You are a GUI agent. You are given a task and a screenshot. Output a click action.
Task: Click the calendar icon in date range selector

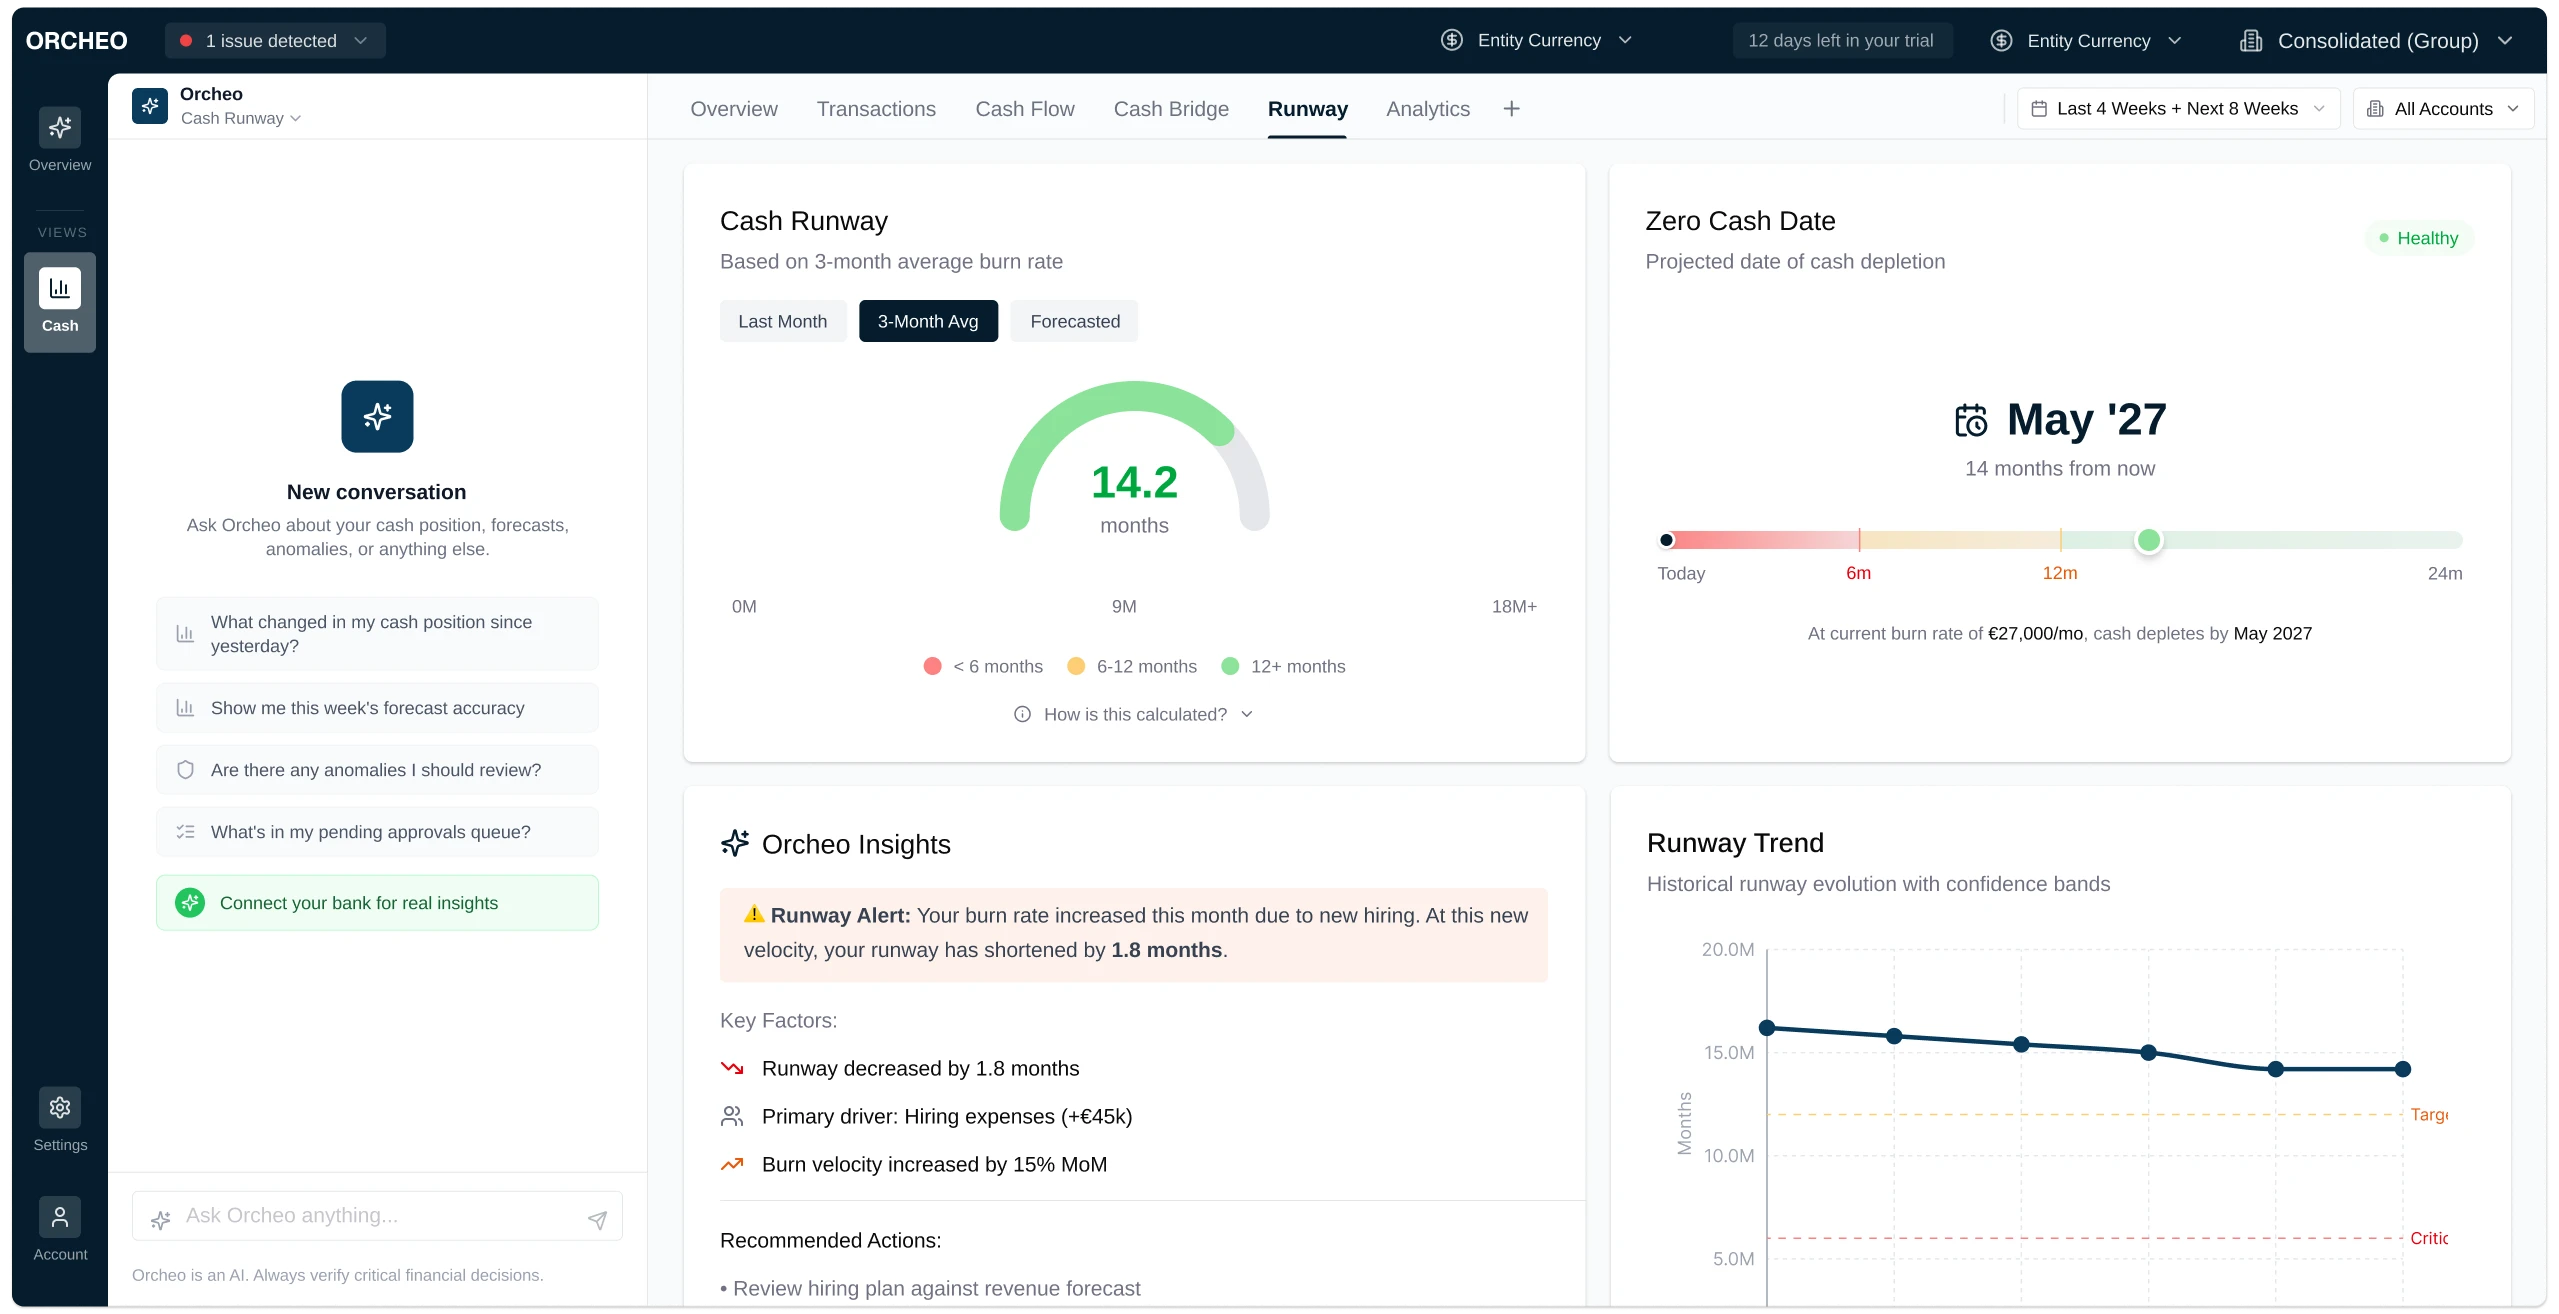2039,109
